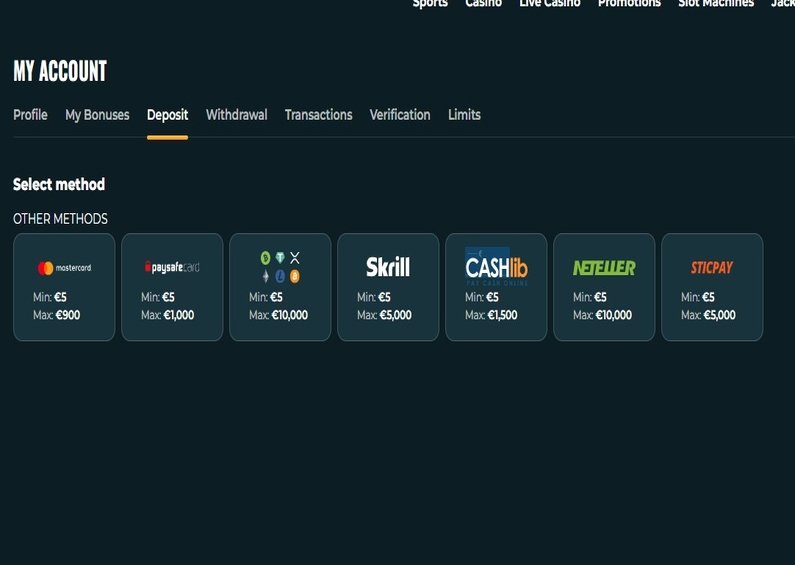Screen dimensions: 795x565
Task: Select the Skrill deposit method
Action: point(388,287)
